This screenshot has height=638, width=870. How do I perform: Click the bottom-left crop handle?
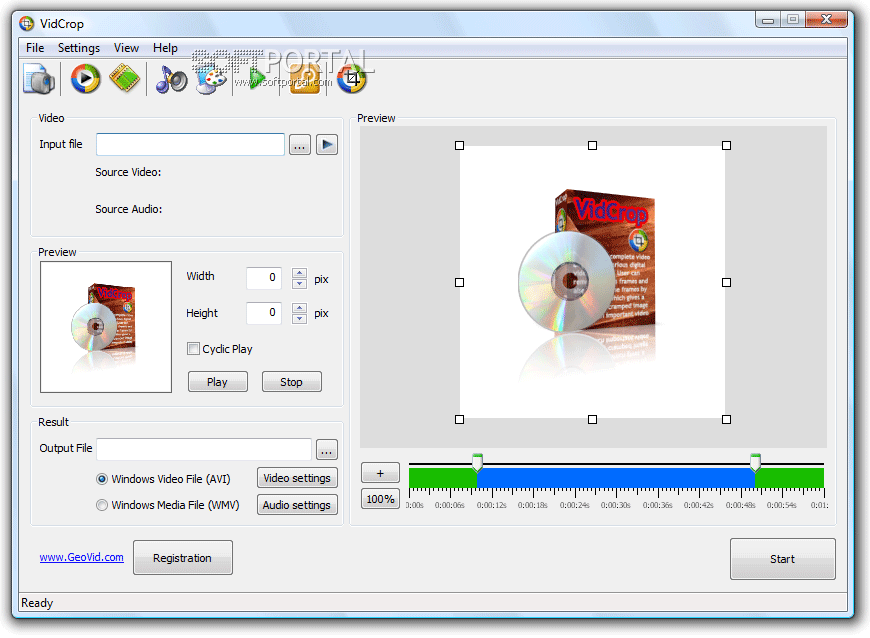click(459, 419)
